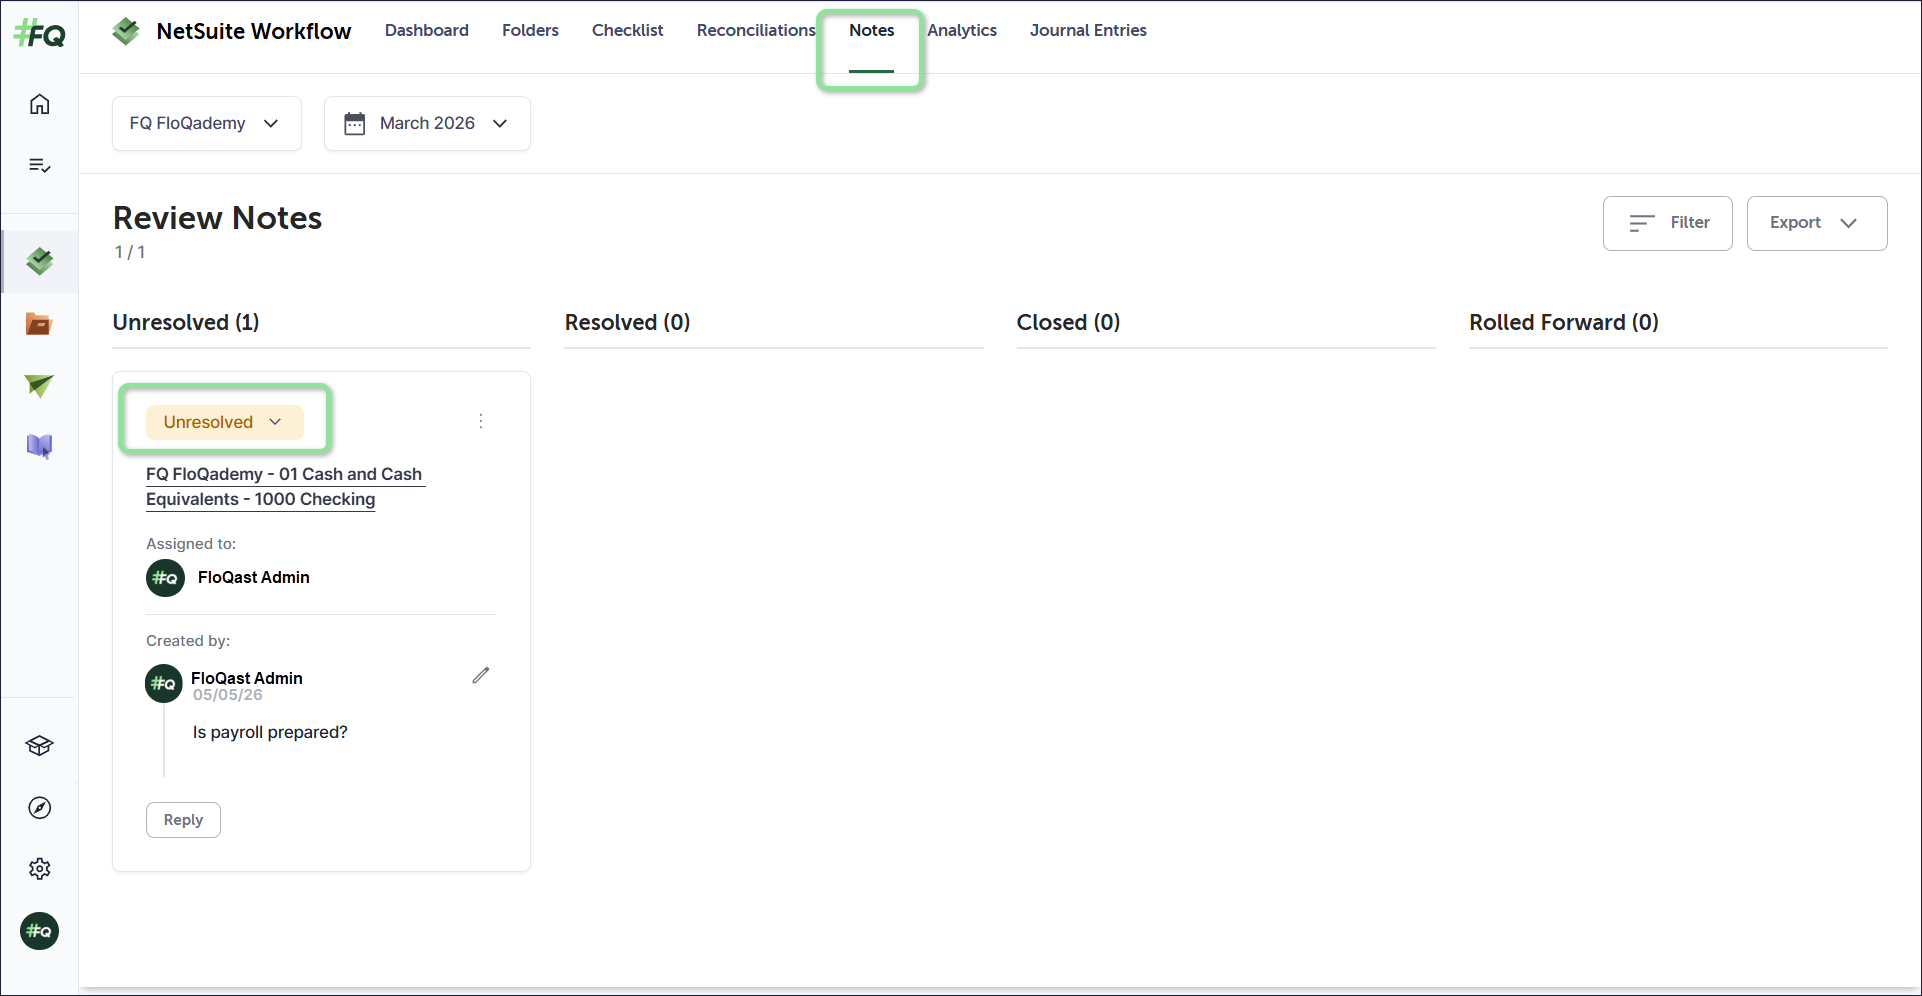Click the Rolled Forward (0) column header
The height and width of the screenshot is (996, 1922).
tap(1564, 323)
